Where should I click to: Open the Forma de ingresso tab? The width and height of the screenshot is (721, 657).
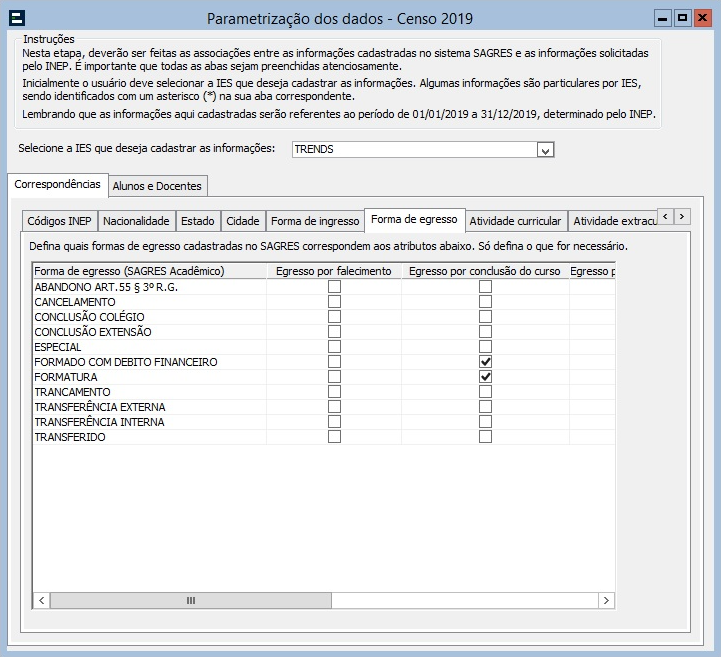click(x=315, y=221)
